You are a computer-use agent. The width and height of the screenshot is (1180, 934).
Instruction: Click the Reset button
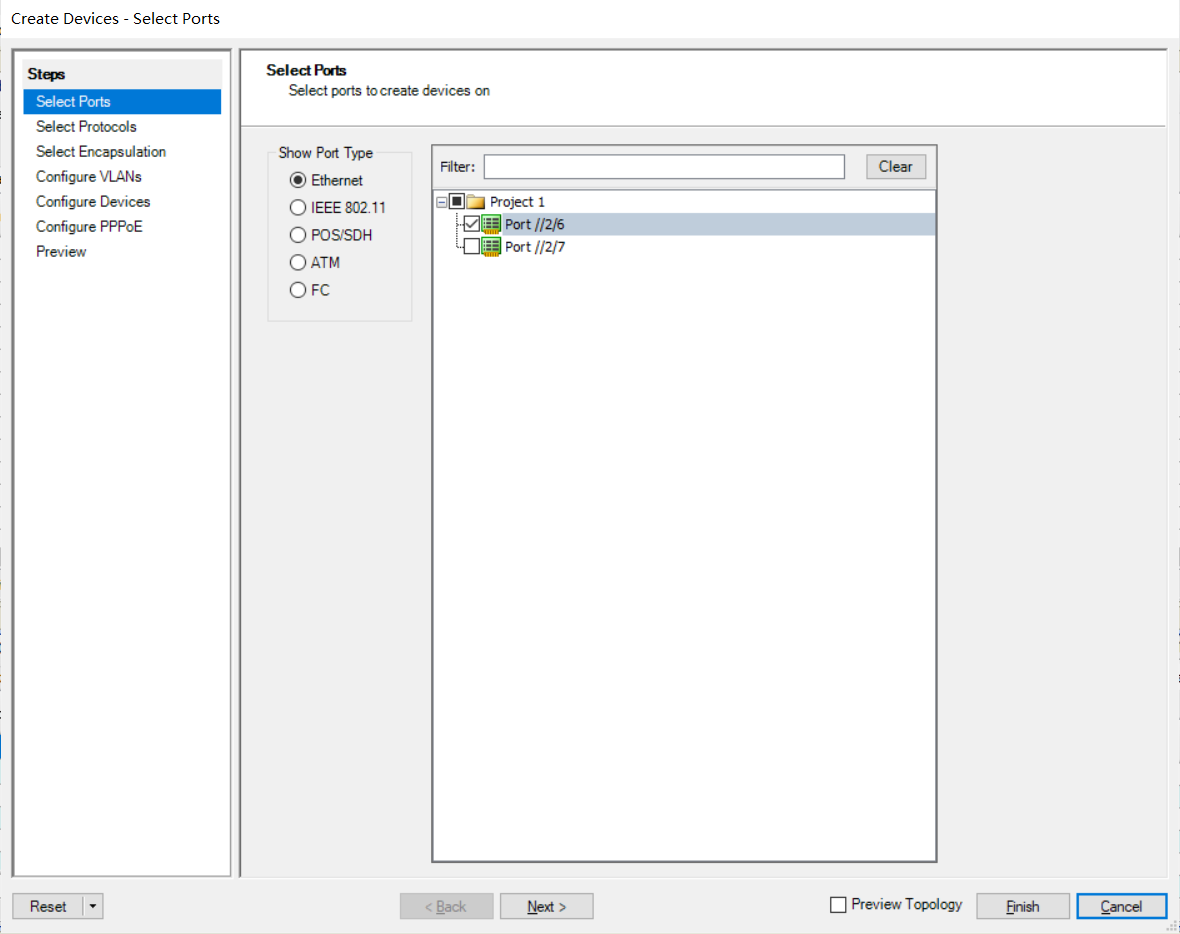[48, 906]
